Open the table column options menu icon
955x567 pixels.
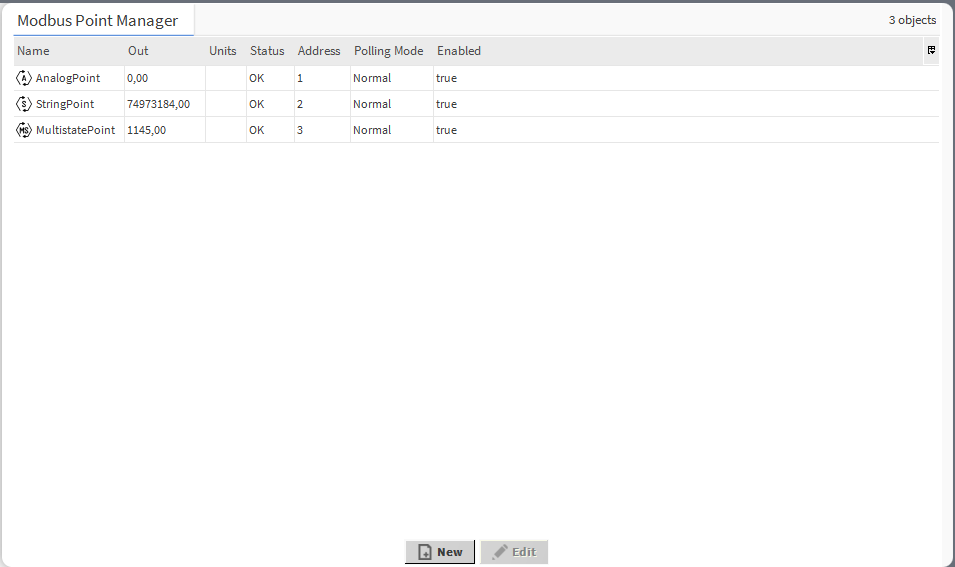(931, 50)
